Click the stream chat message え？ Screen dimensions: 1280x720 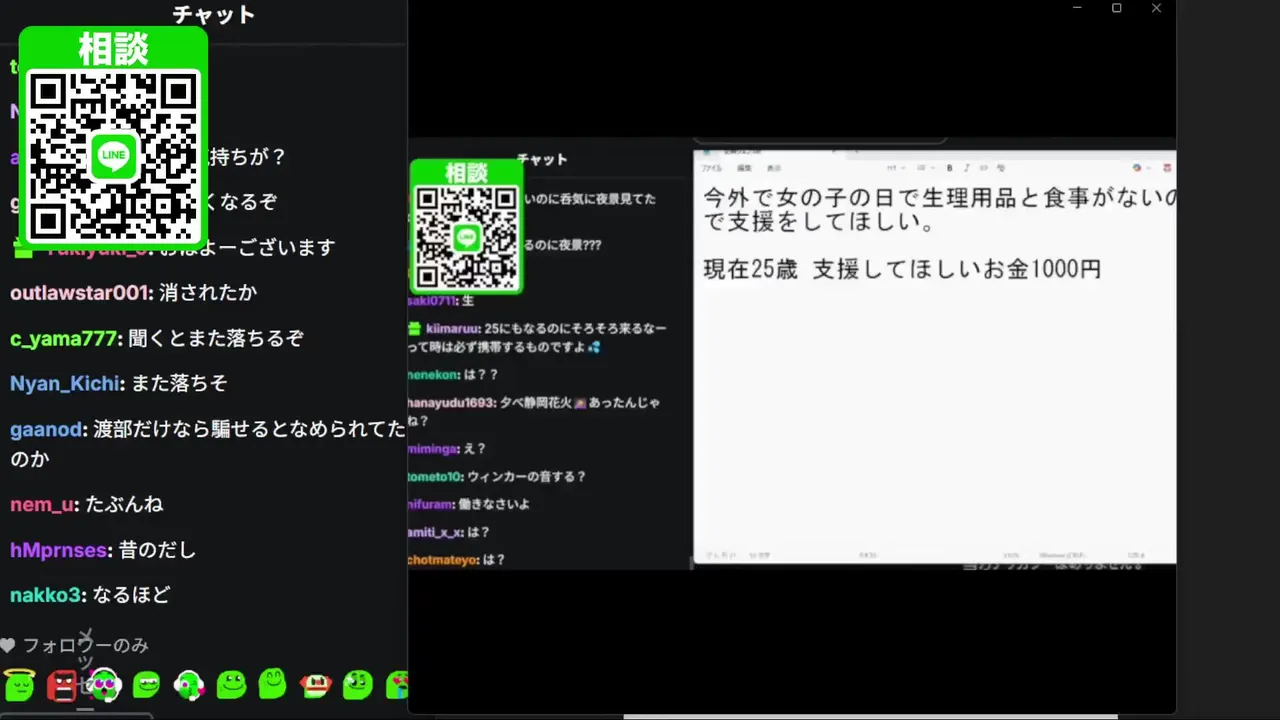click(474, 450)
